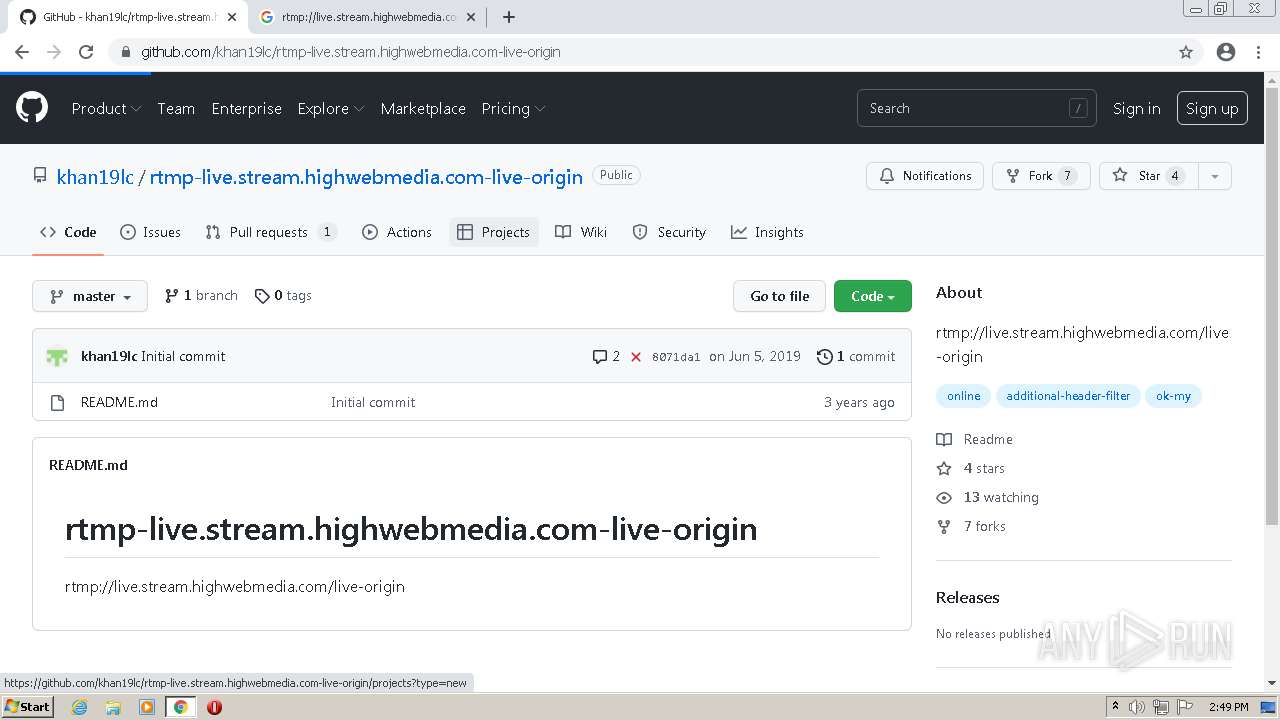Open Initial commit message in file row

[373, 402]
